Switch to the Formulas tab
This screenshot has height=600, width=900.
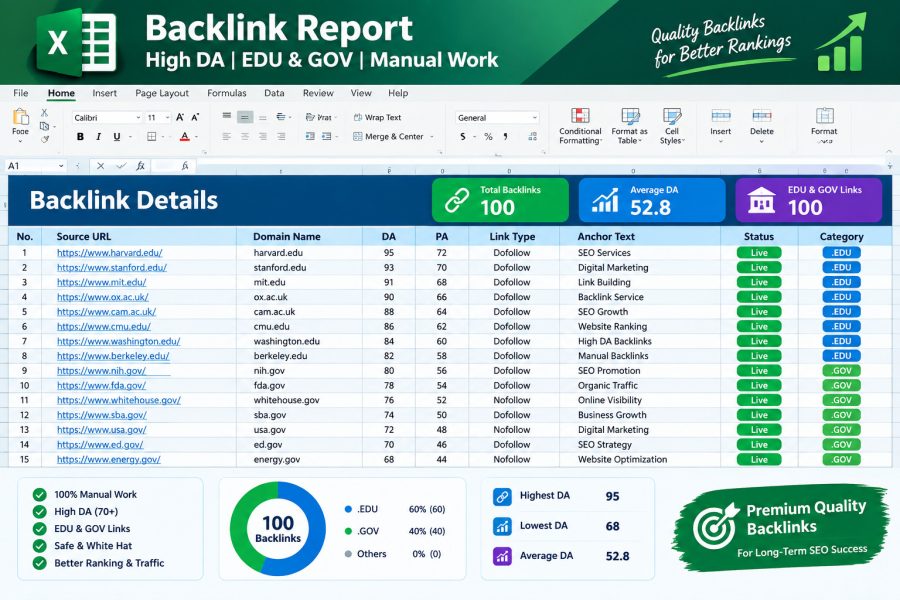(227, 93)
